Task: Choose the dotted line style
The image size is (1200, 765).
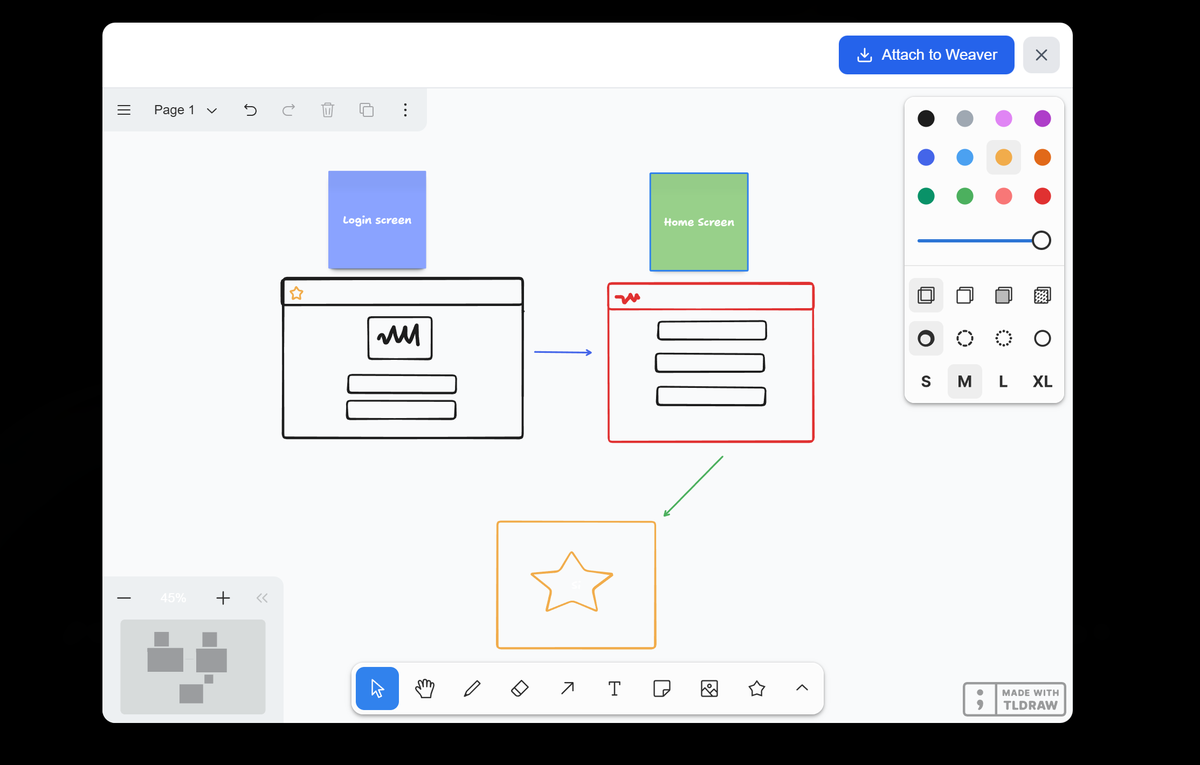Action: click(1004, 338)
